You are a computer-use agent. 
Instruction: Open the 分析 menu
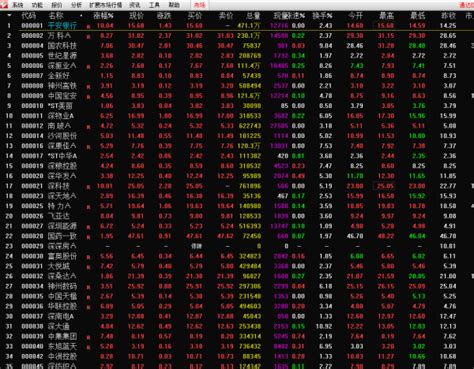tap(76, 5)
